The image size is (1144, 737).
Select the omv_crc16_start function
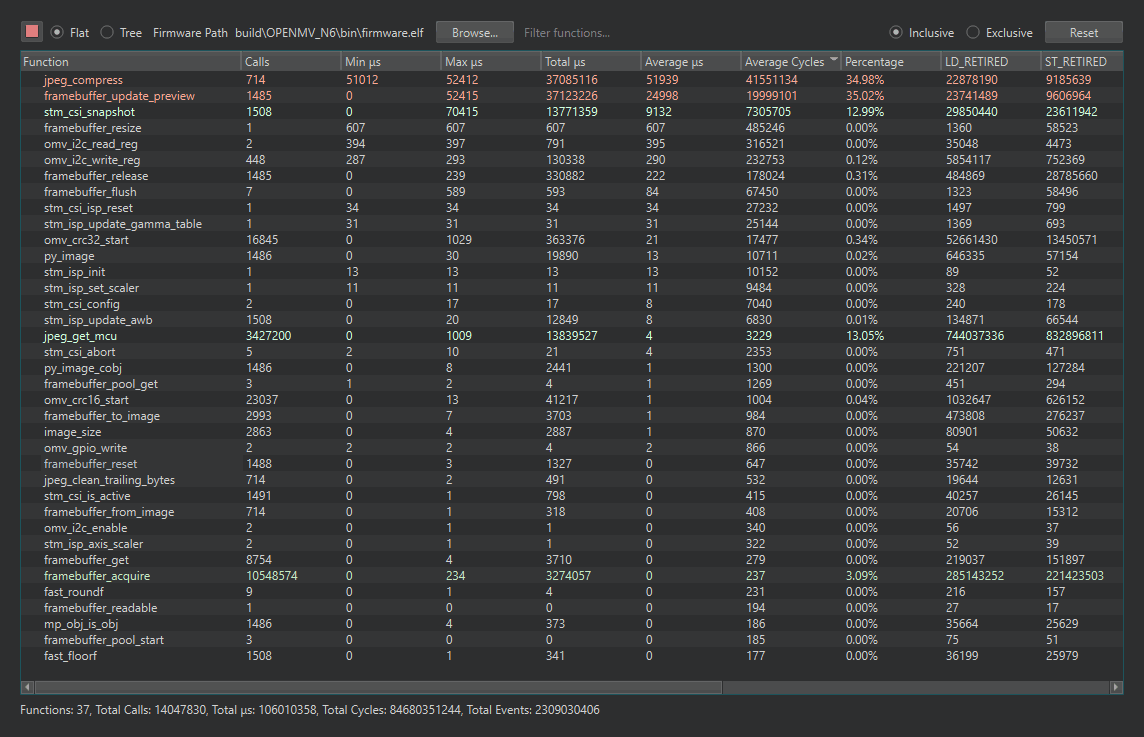pos(572,400)
